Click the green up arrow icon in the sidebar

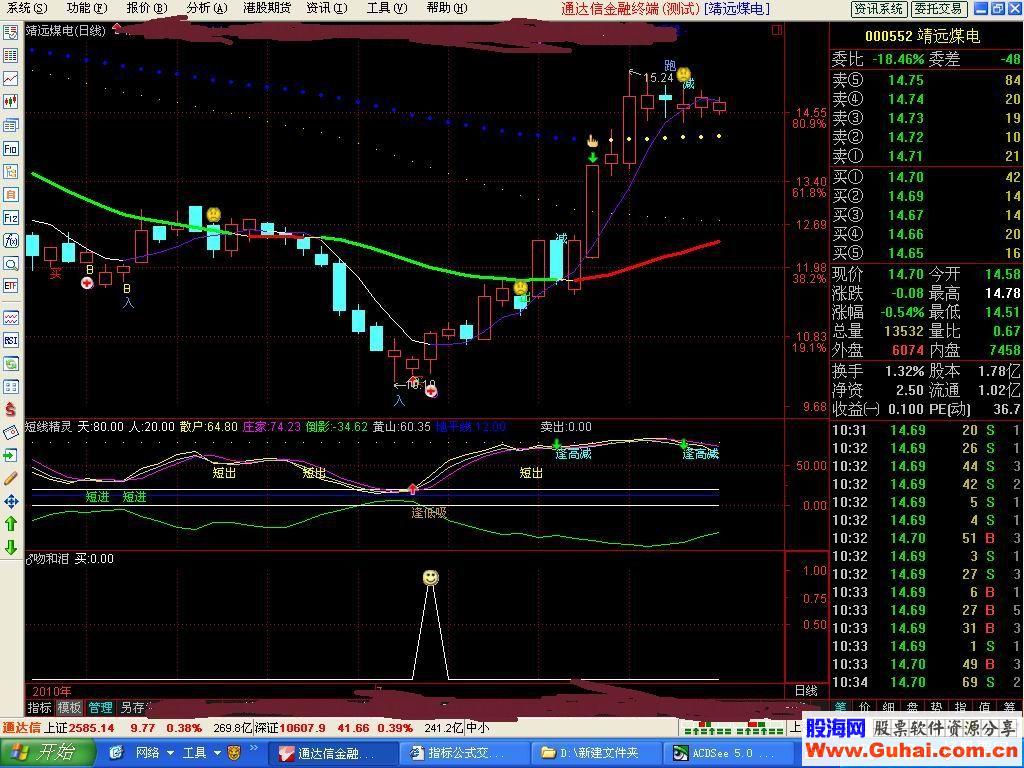(10, 524)
